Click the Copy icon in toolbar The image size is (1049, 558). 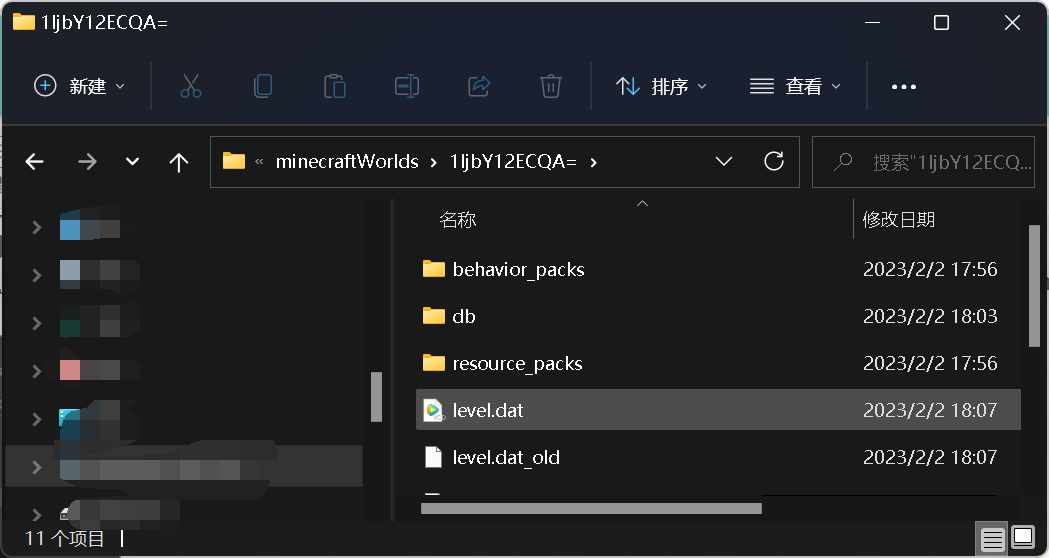pos(263,86)
